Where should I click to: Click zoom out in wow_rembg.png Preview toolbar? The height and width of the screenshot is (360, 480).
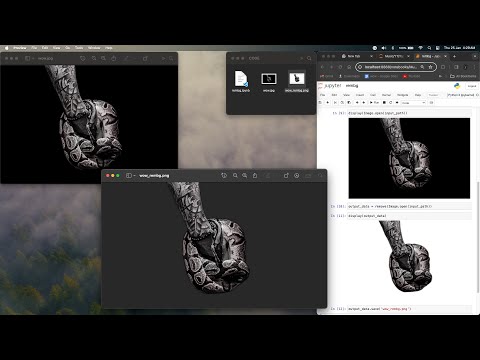(x=235, y=175)
